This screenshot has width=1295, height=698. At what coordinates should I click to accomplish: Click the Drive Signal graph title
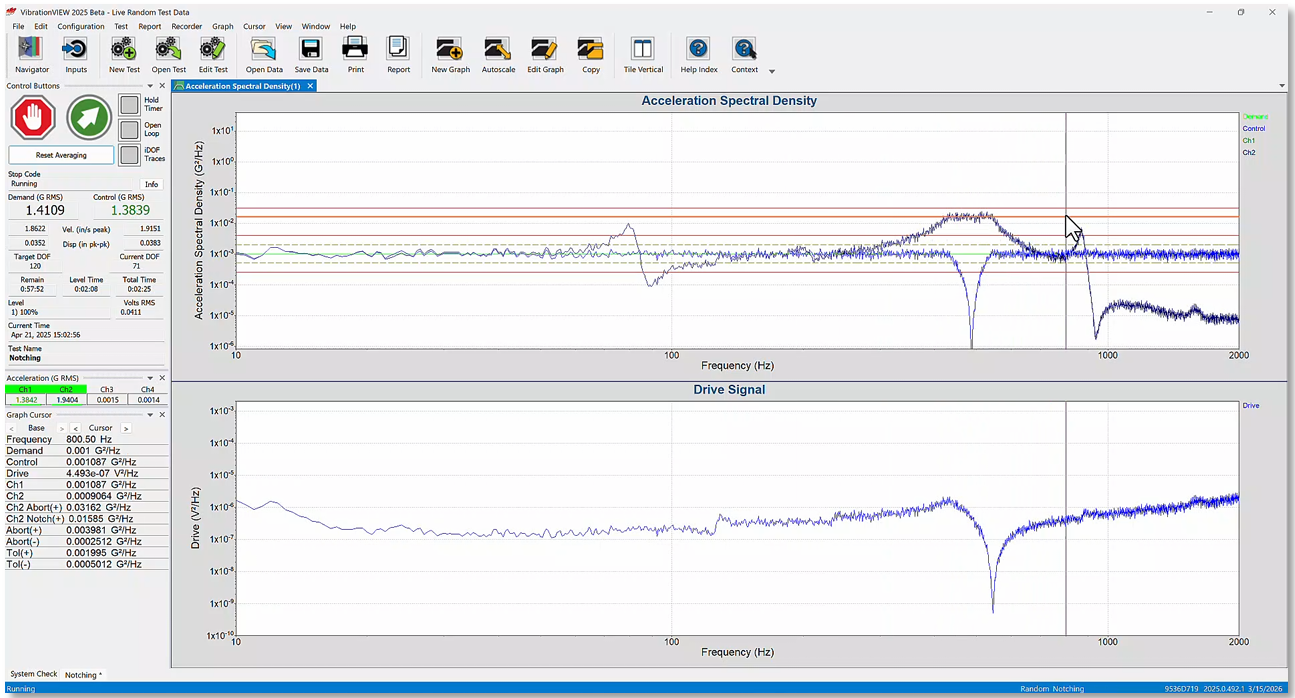click(729, 389)
